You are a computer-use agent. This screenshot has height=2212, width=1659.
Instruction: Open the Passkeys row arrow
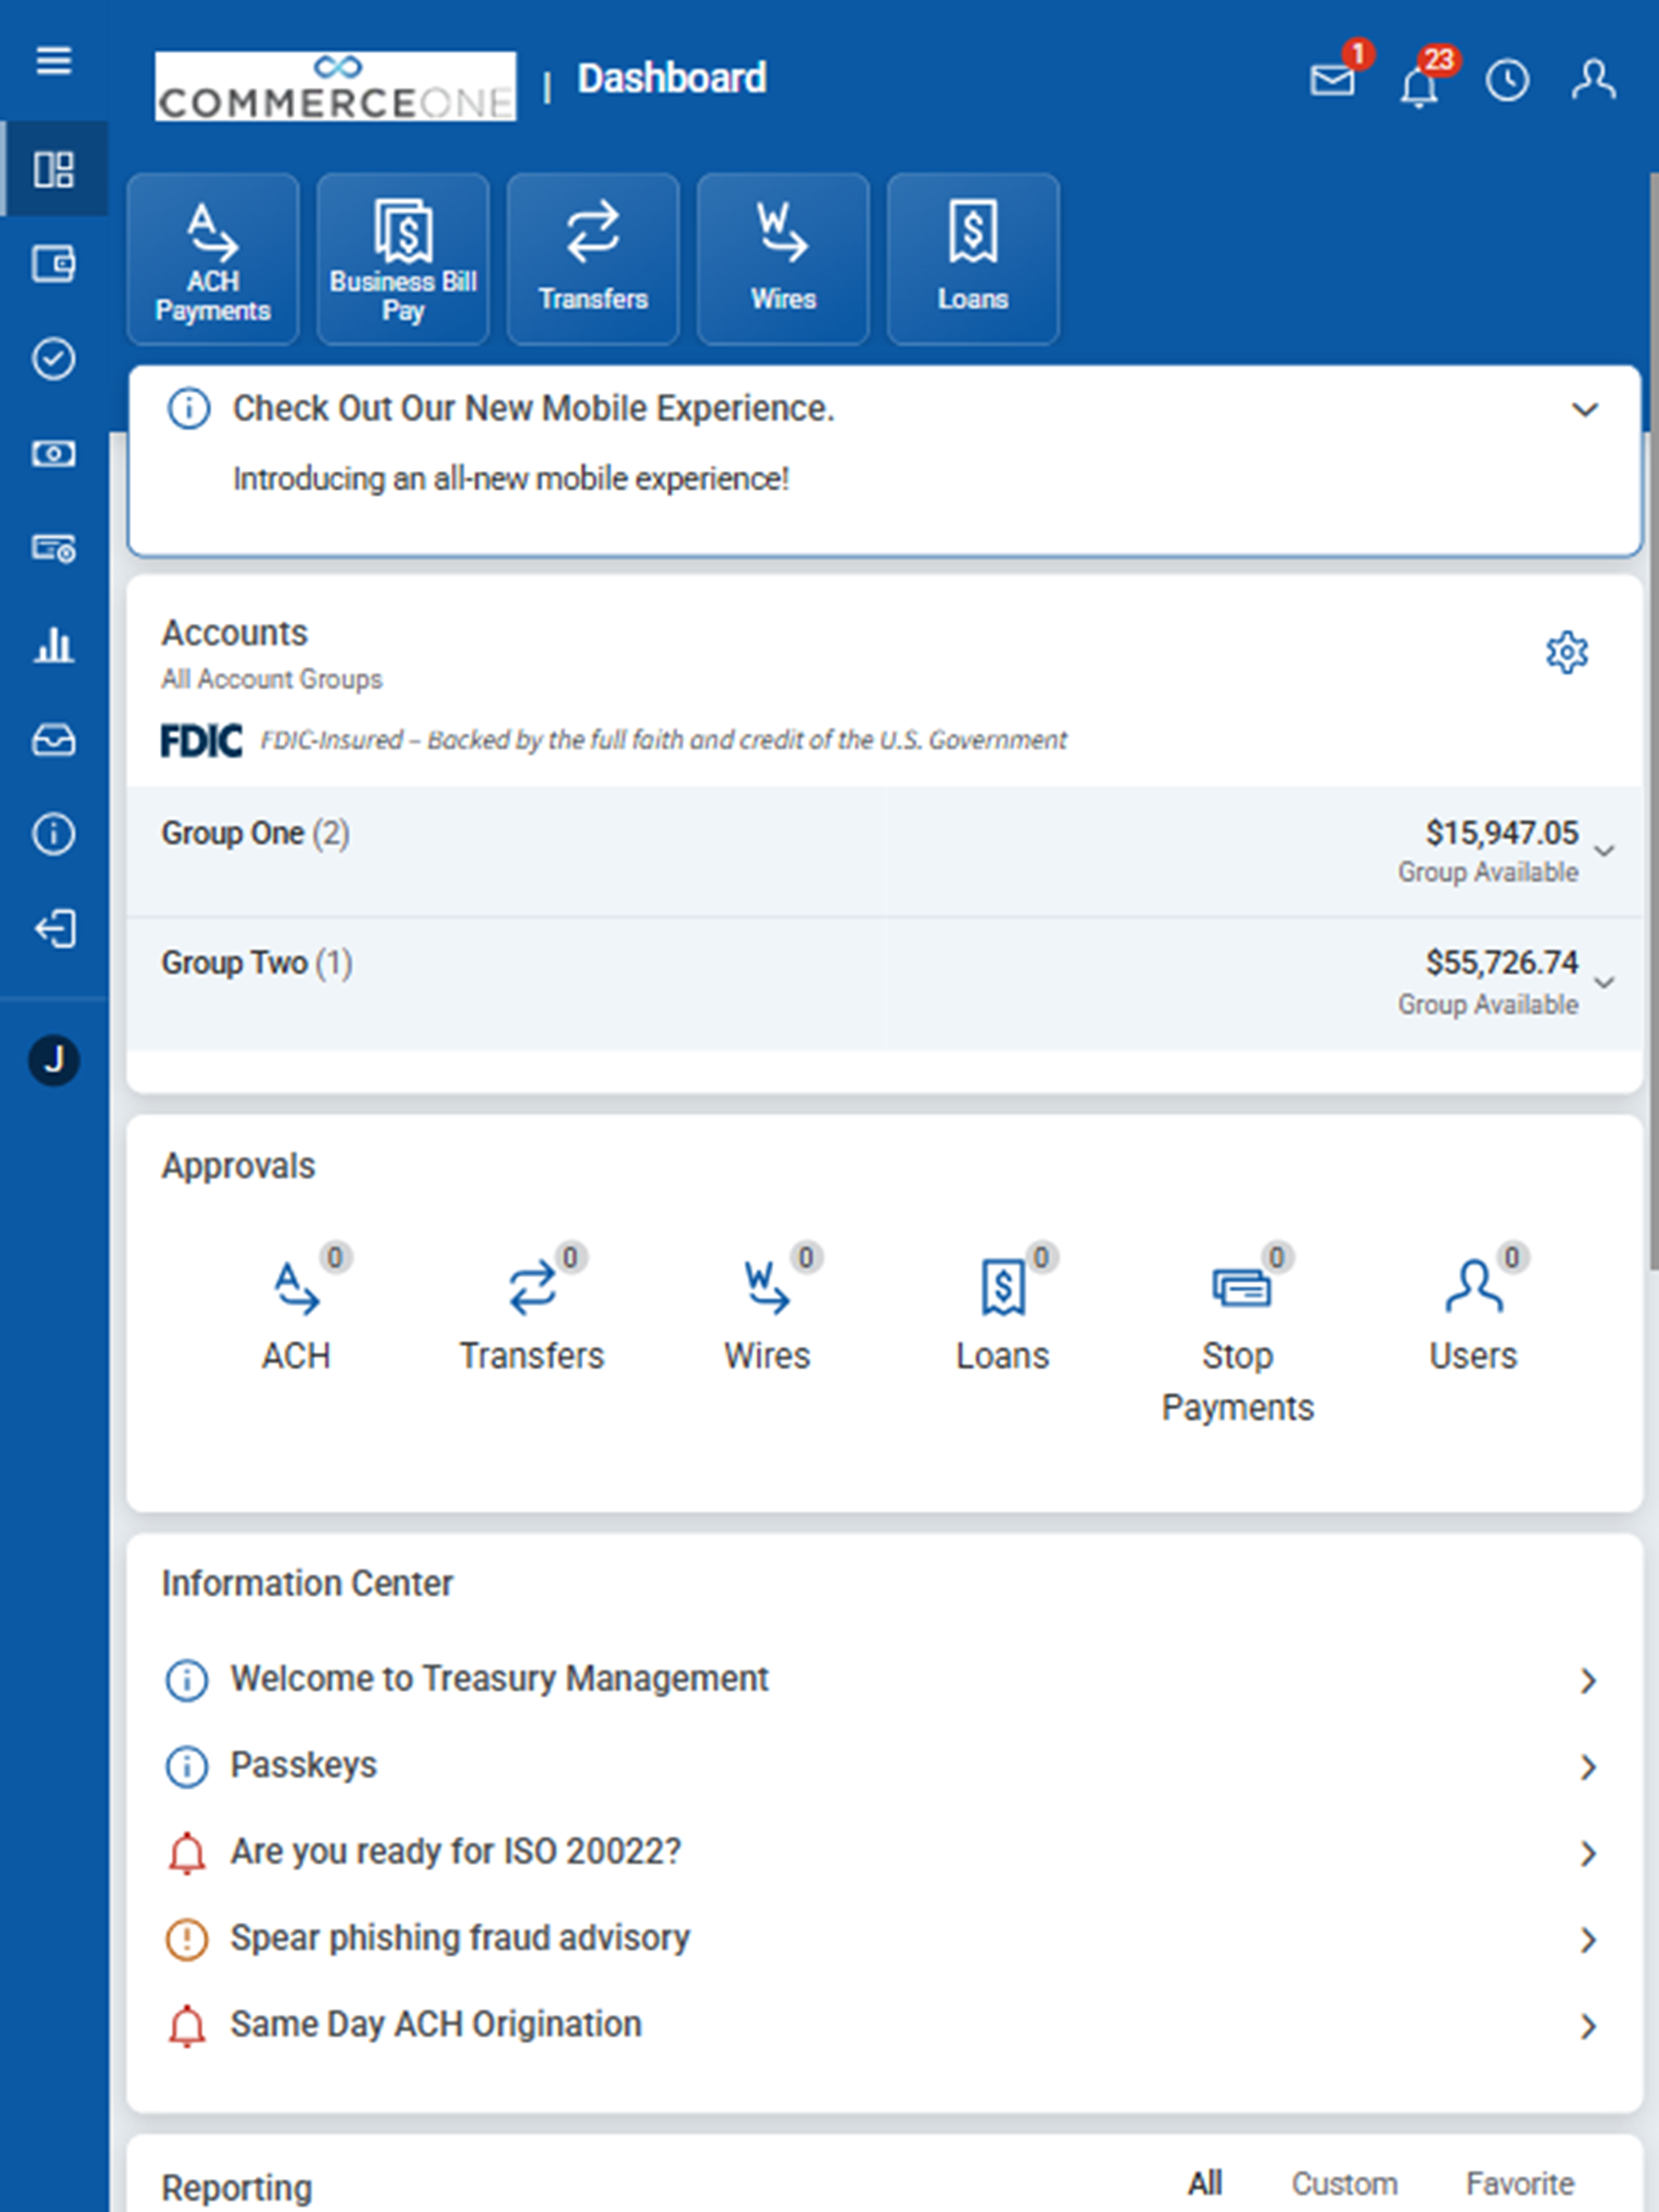[1588, 1767]
